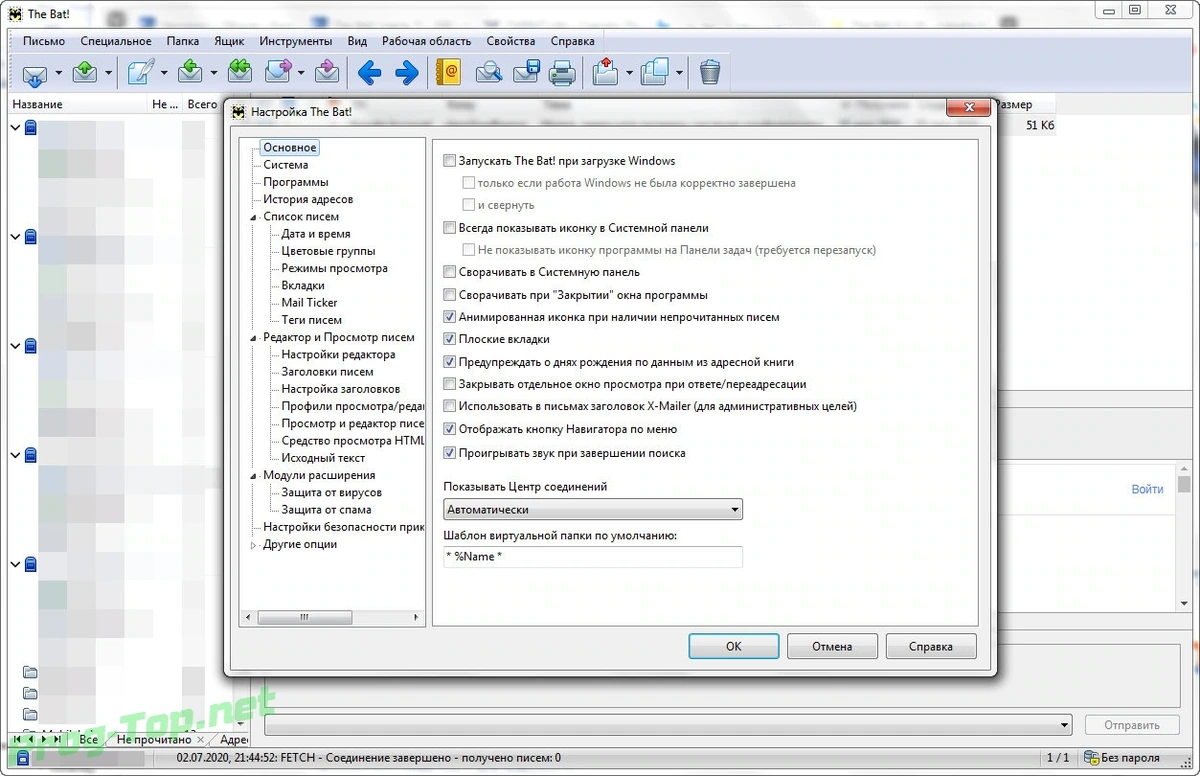Go to next message with blue right arrow

[407, 72]
